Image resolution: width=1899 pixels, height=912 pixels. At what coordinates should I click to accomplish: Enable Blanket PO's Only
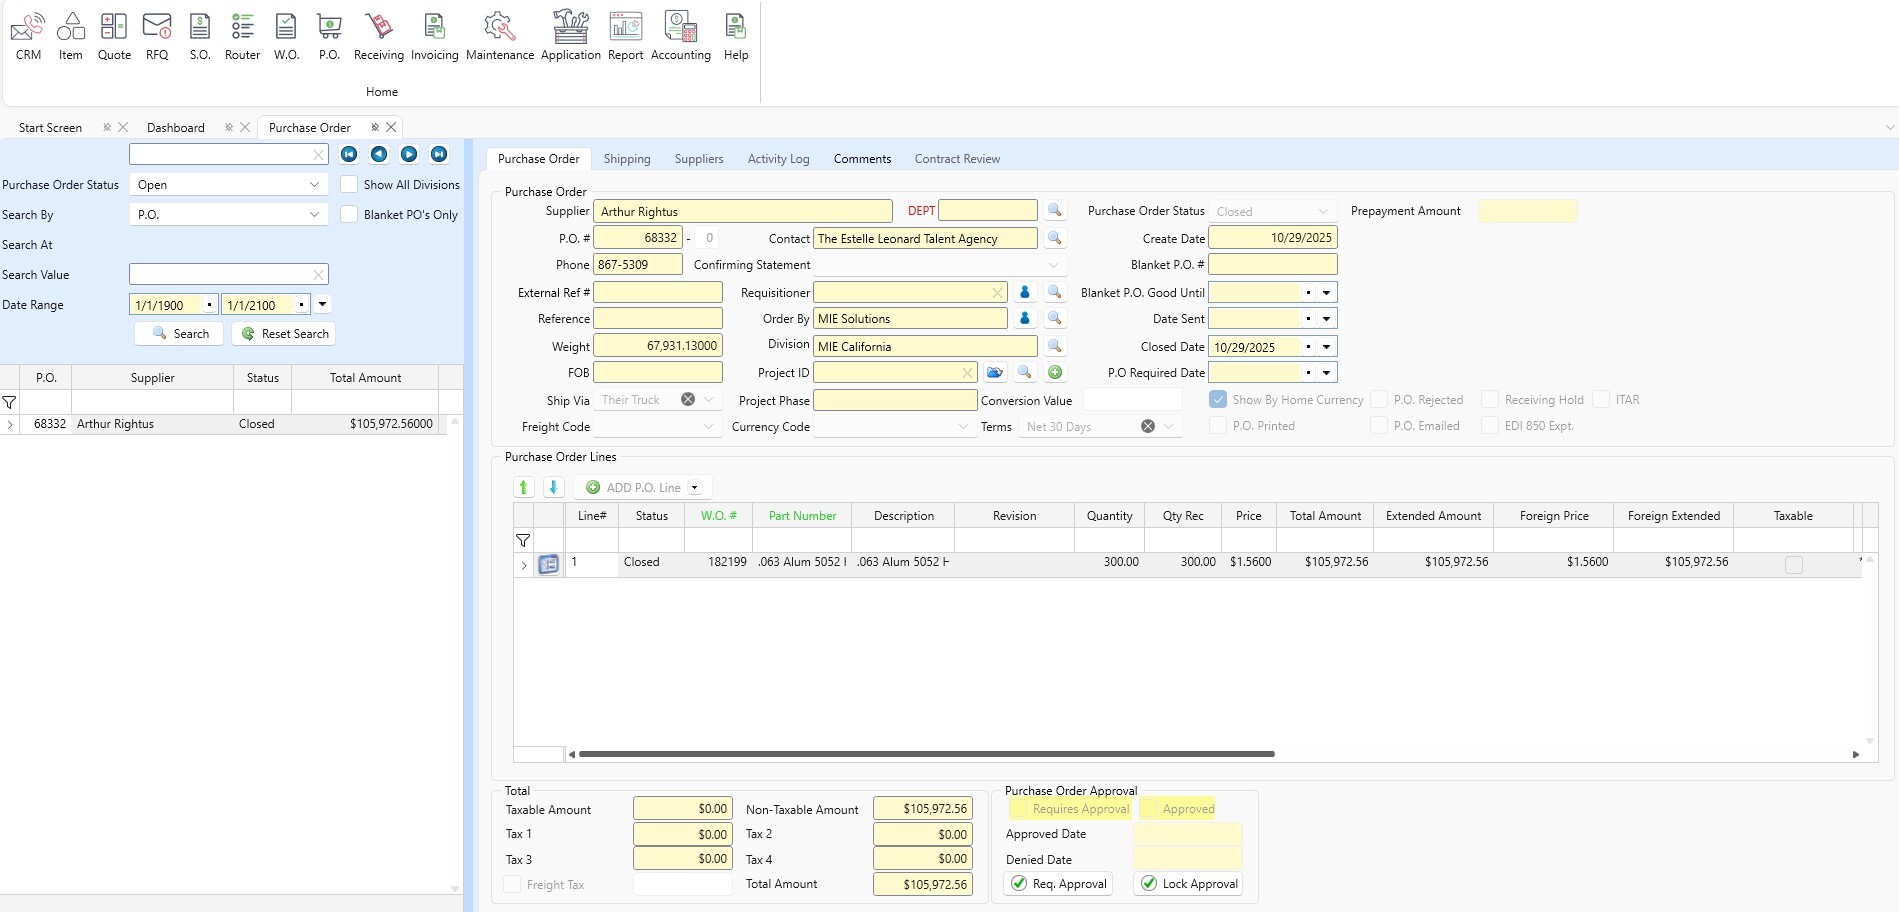[349, 214]
